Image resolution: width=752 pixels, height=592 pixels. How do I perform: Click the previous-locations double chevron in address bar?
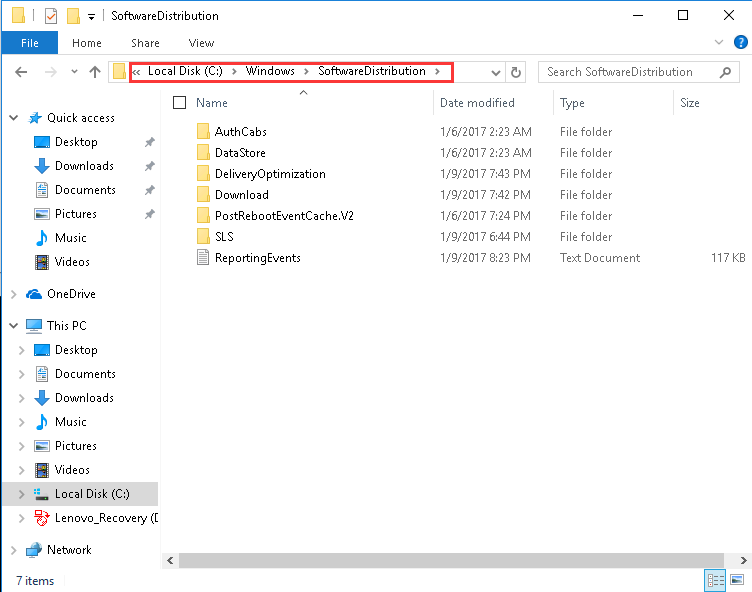pyautogui.click(x=136, y=72)
